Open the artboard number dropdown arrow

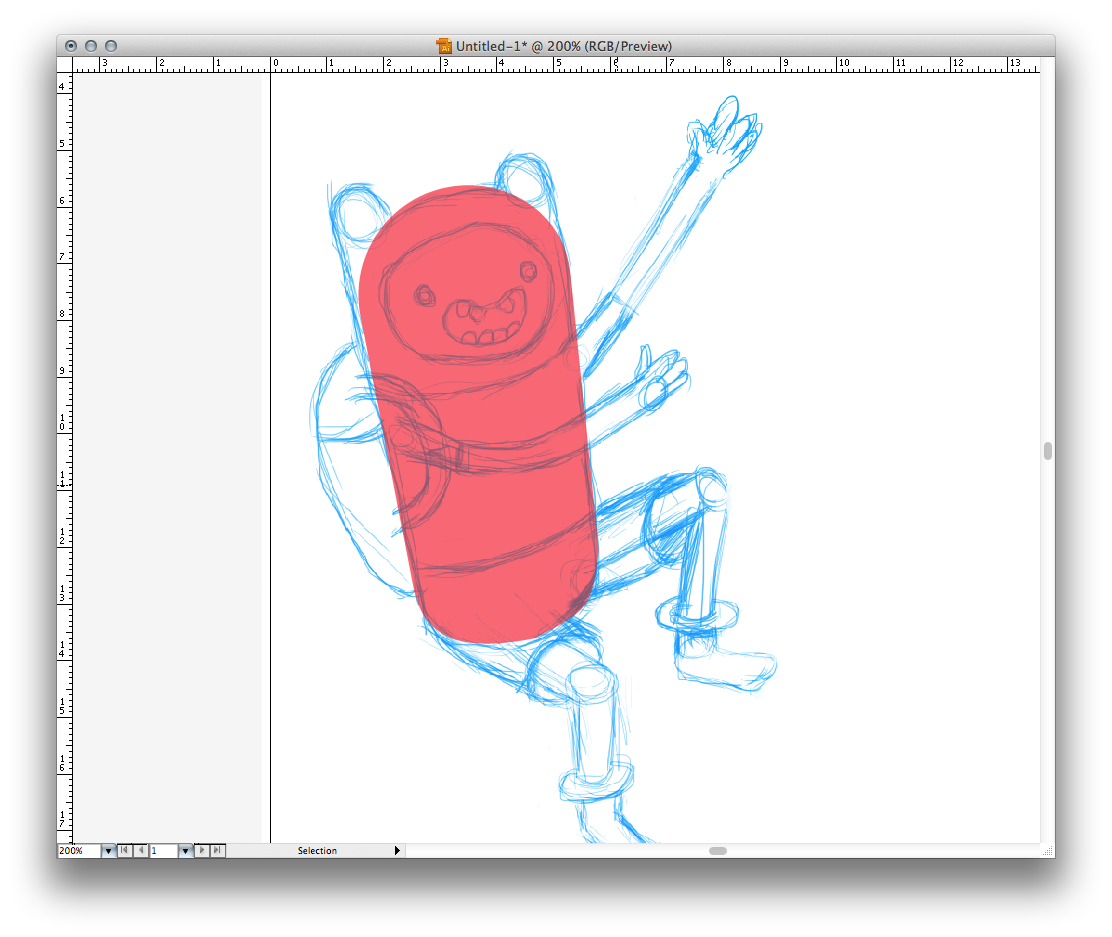(185, 851)
